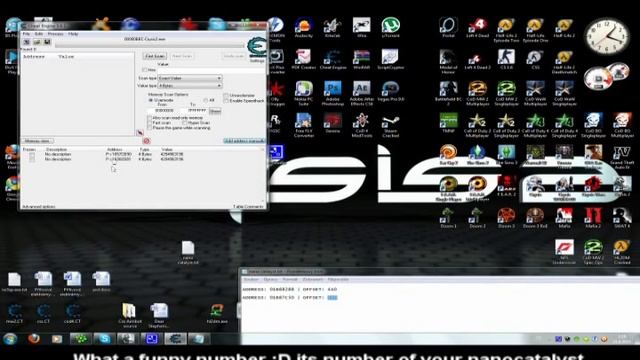Open TMNF desktop shortcut
640x360 pixels.
(448, 124)
